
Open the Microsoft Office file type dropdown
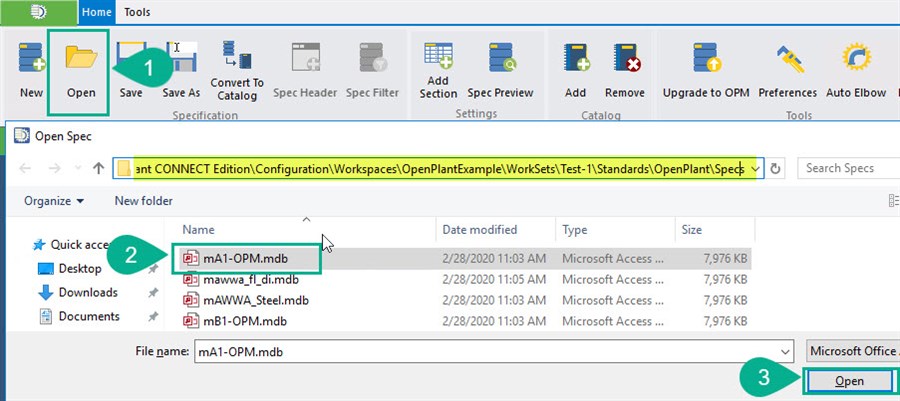[853, 351]
